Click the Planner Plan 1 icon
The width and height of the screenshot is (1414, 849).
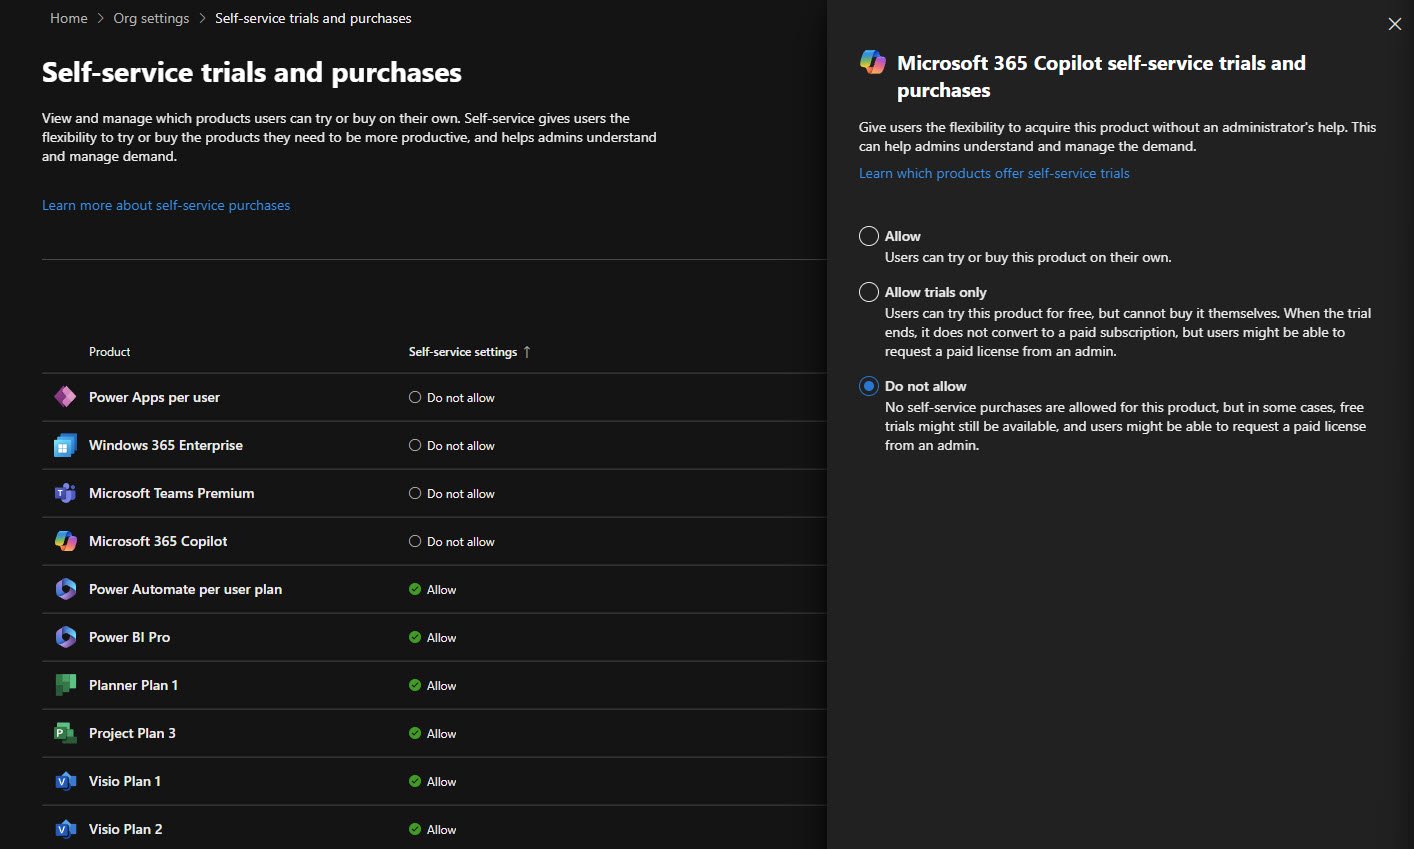pyautogui.click(x=65, y=685)
